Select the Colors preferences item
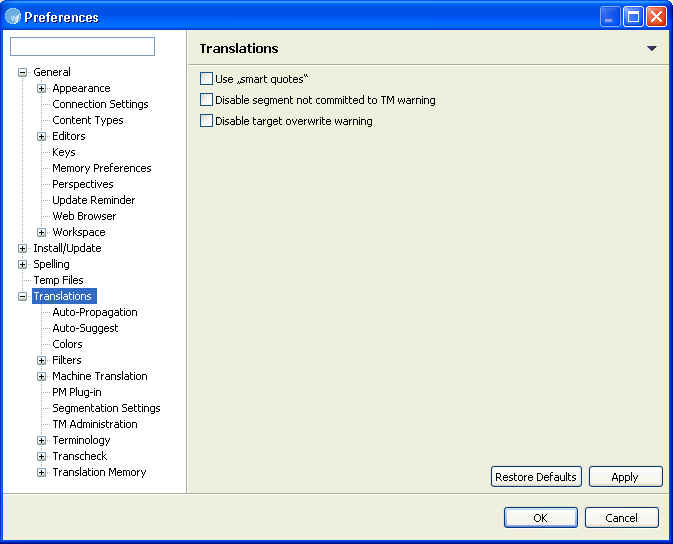The height and width of the screenshot is (544, 673). 67,344
